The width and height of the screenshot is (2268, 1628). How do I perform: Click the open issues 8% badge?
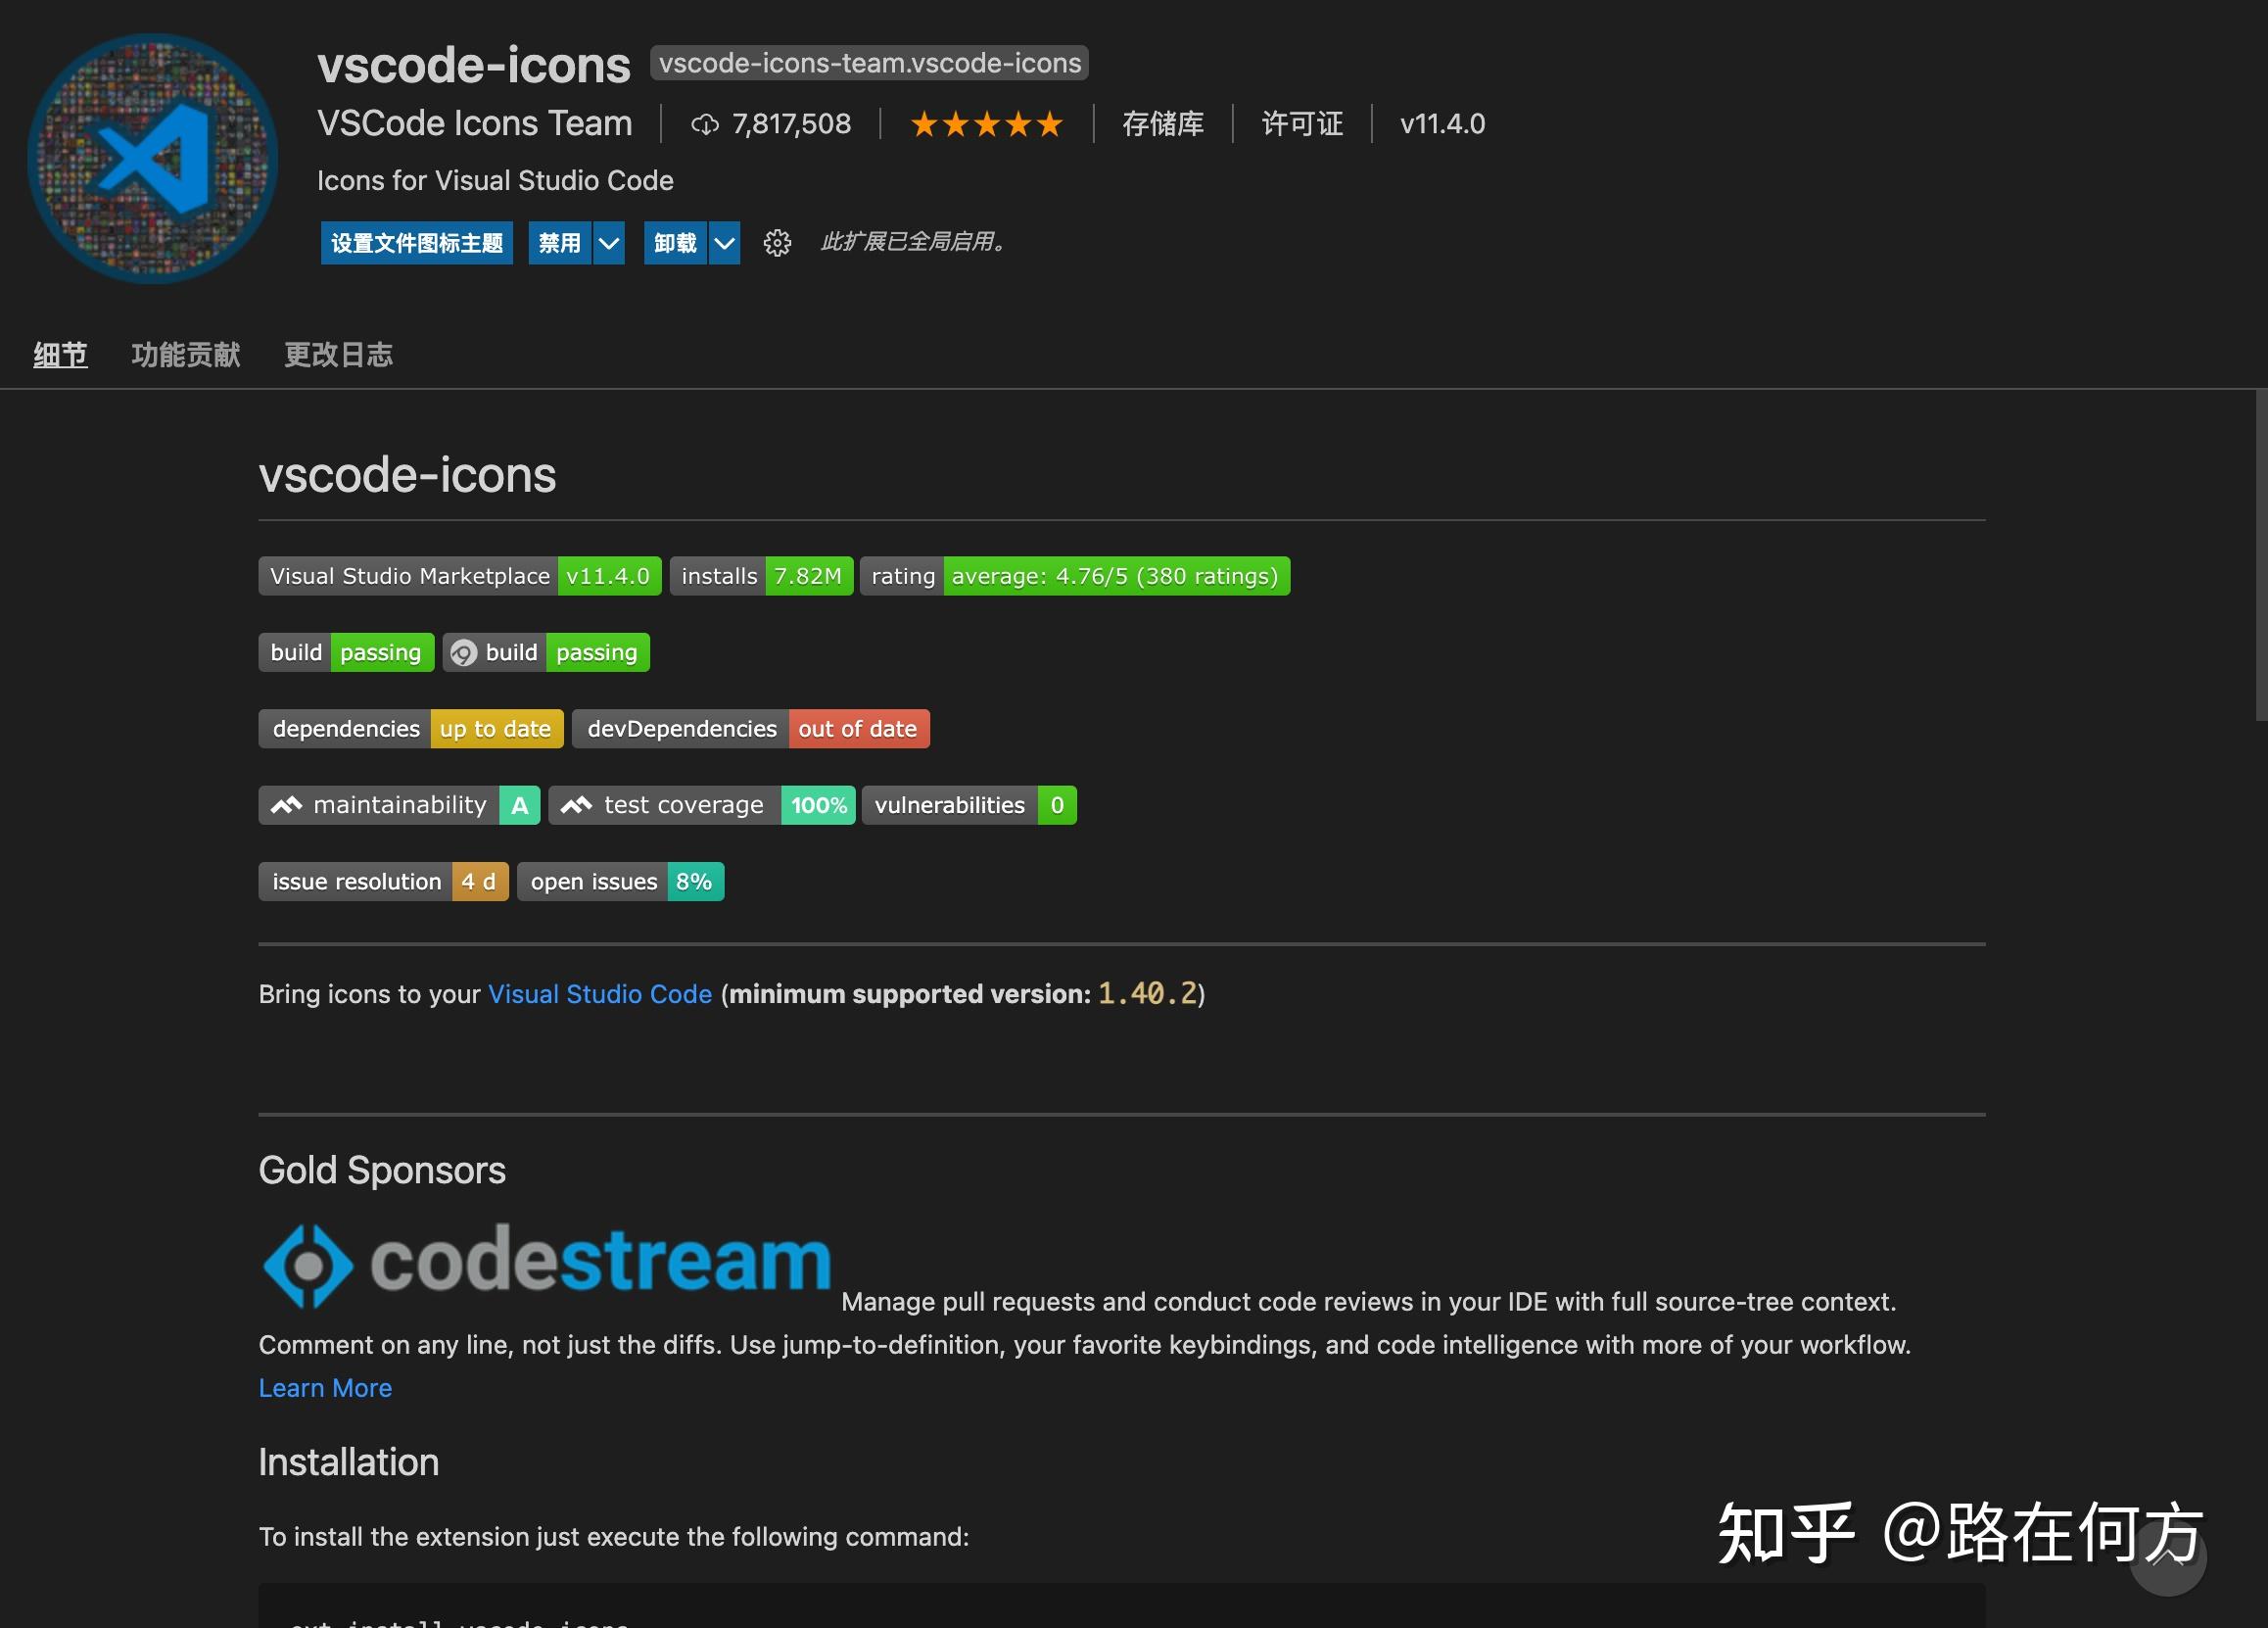coord(620,881)
